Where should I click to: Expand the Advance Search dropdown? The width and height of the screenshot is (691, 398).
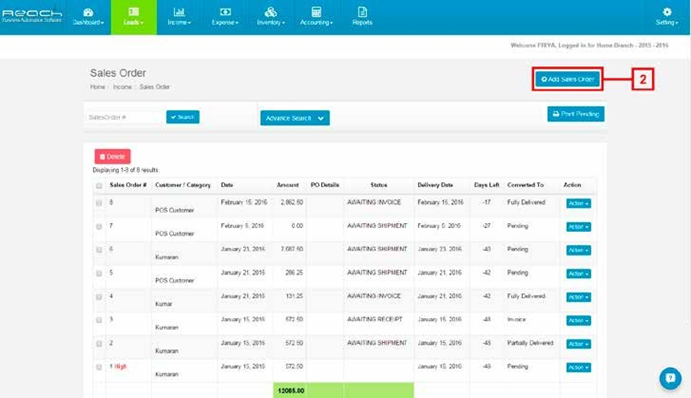[x=295, y=118]
